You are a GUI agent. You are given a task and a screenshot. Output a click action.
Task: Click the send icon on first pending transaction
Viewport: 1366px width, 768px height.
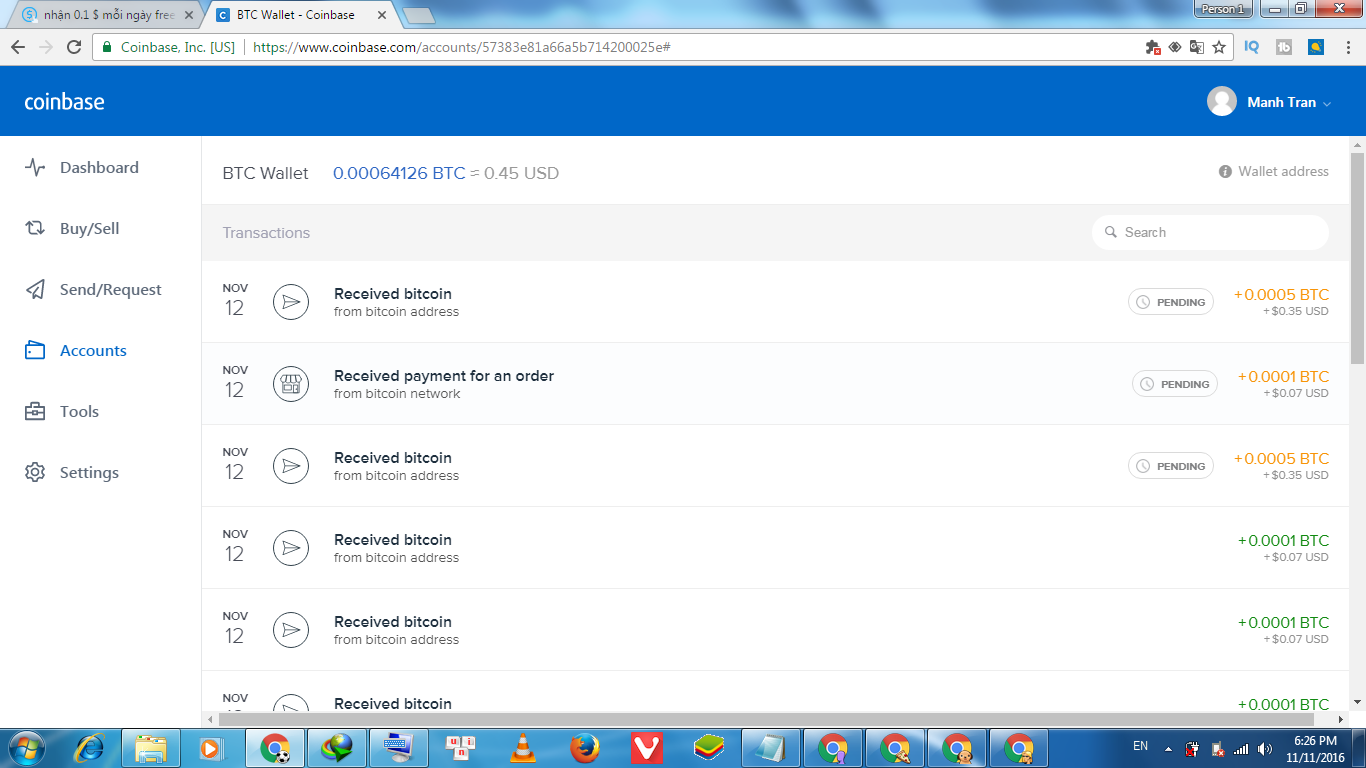[291, 302]
